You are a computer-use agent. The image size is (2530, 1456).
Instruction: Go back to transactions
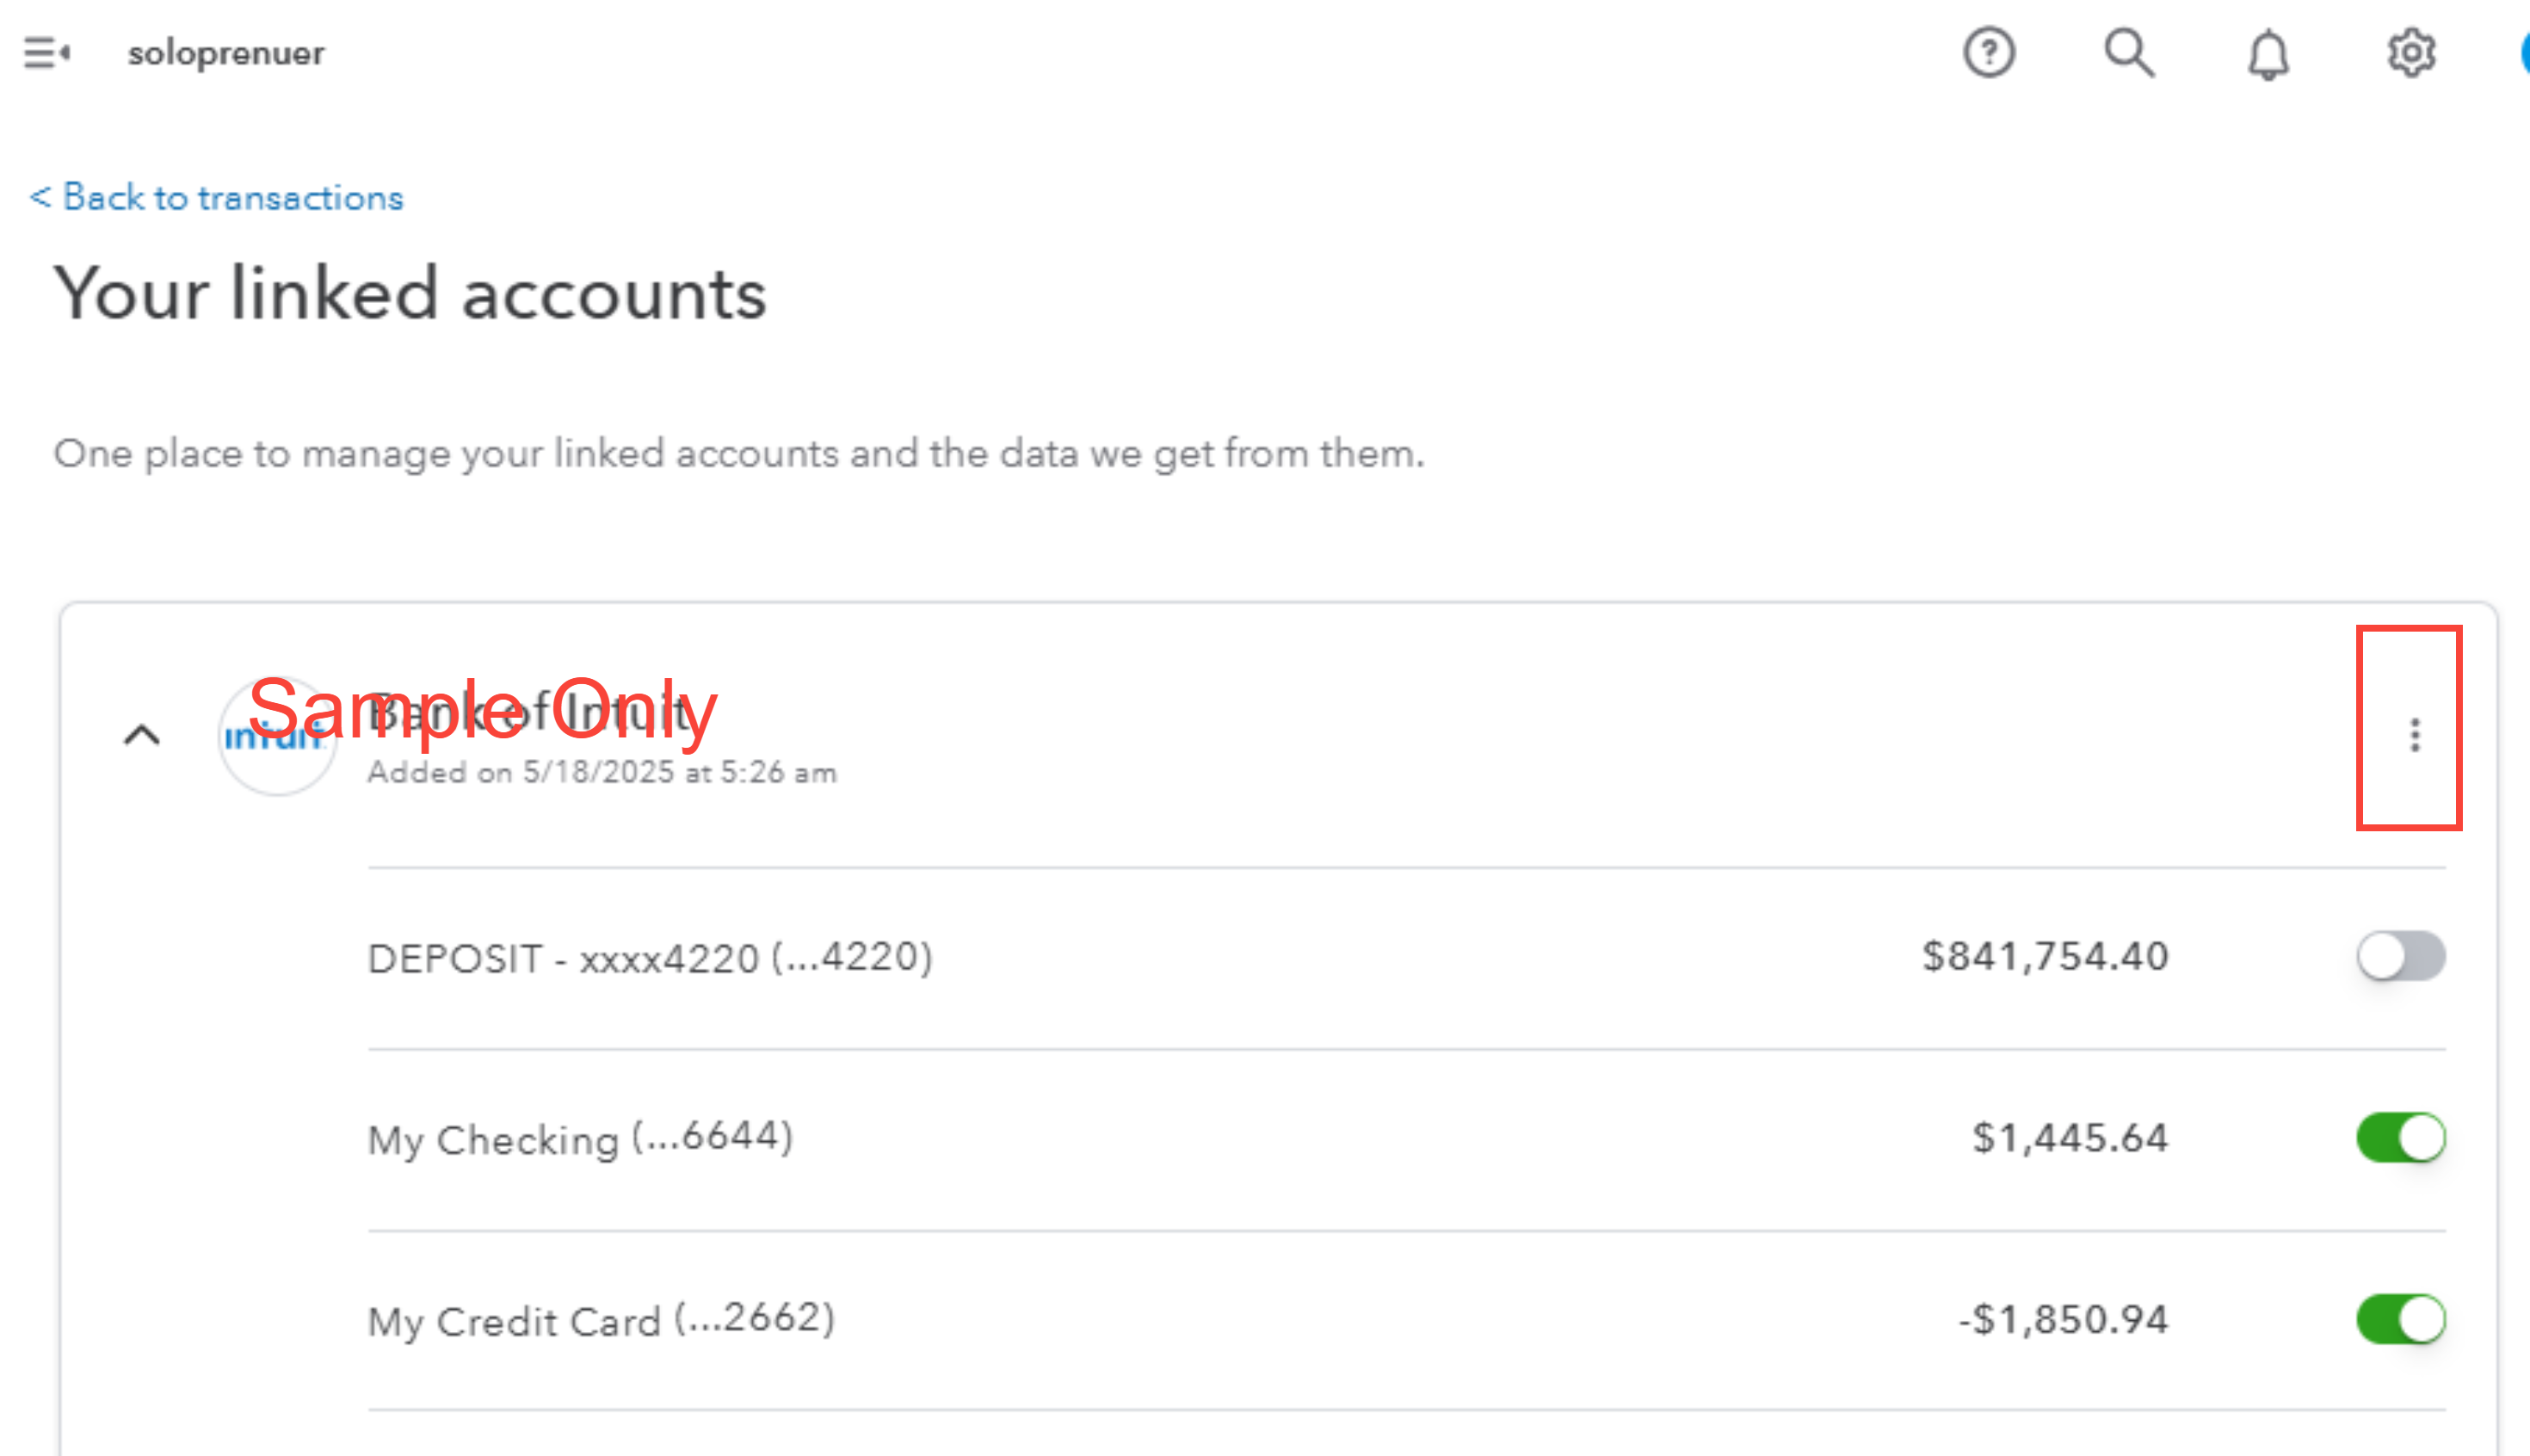click(x=217, y=197)
